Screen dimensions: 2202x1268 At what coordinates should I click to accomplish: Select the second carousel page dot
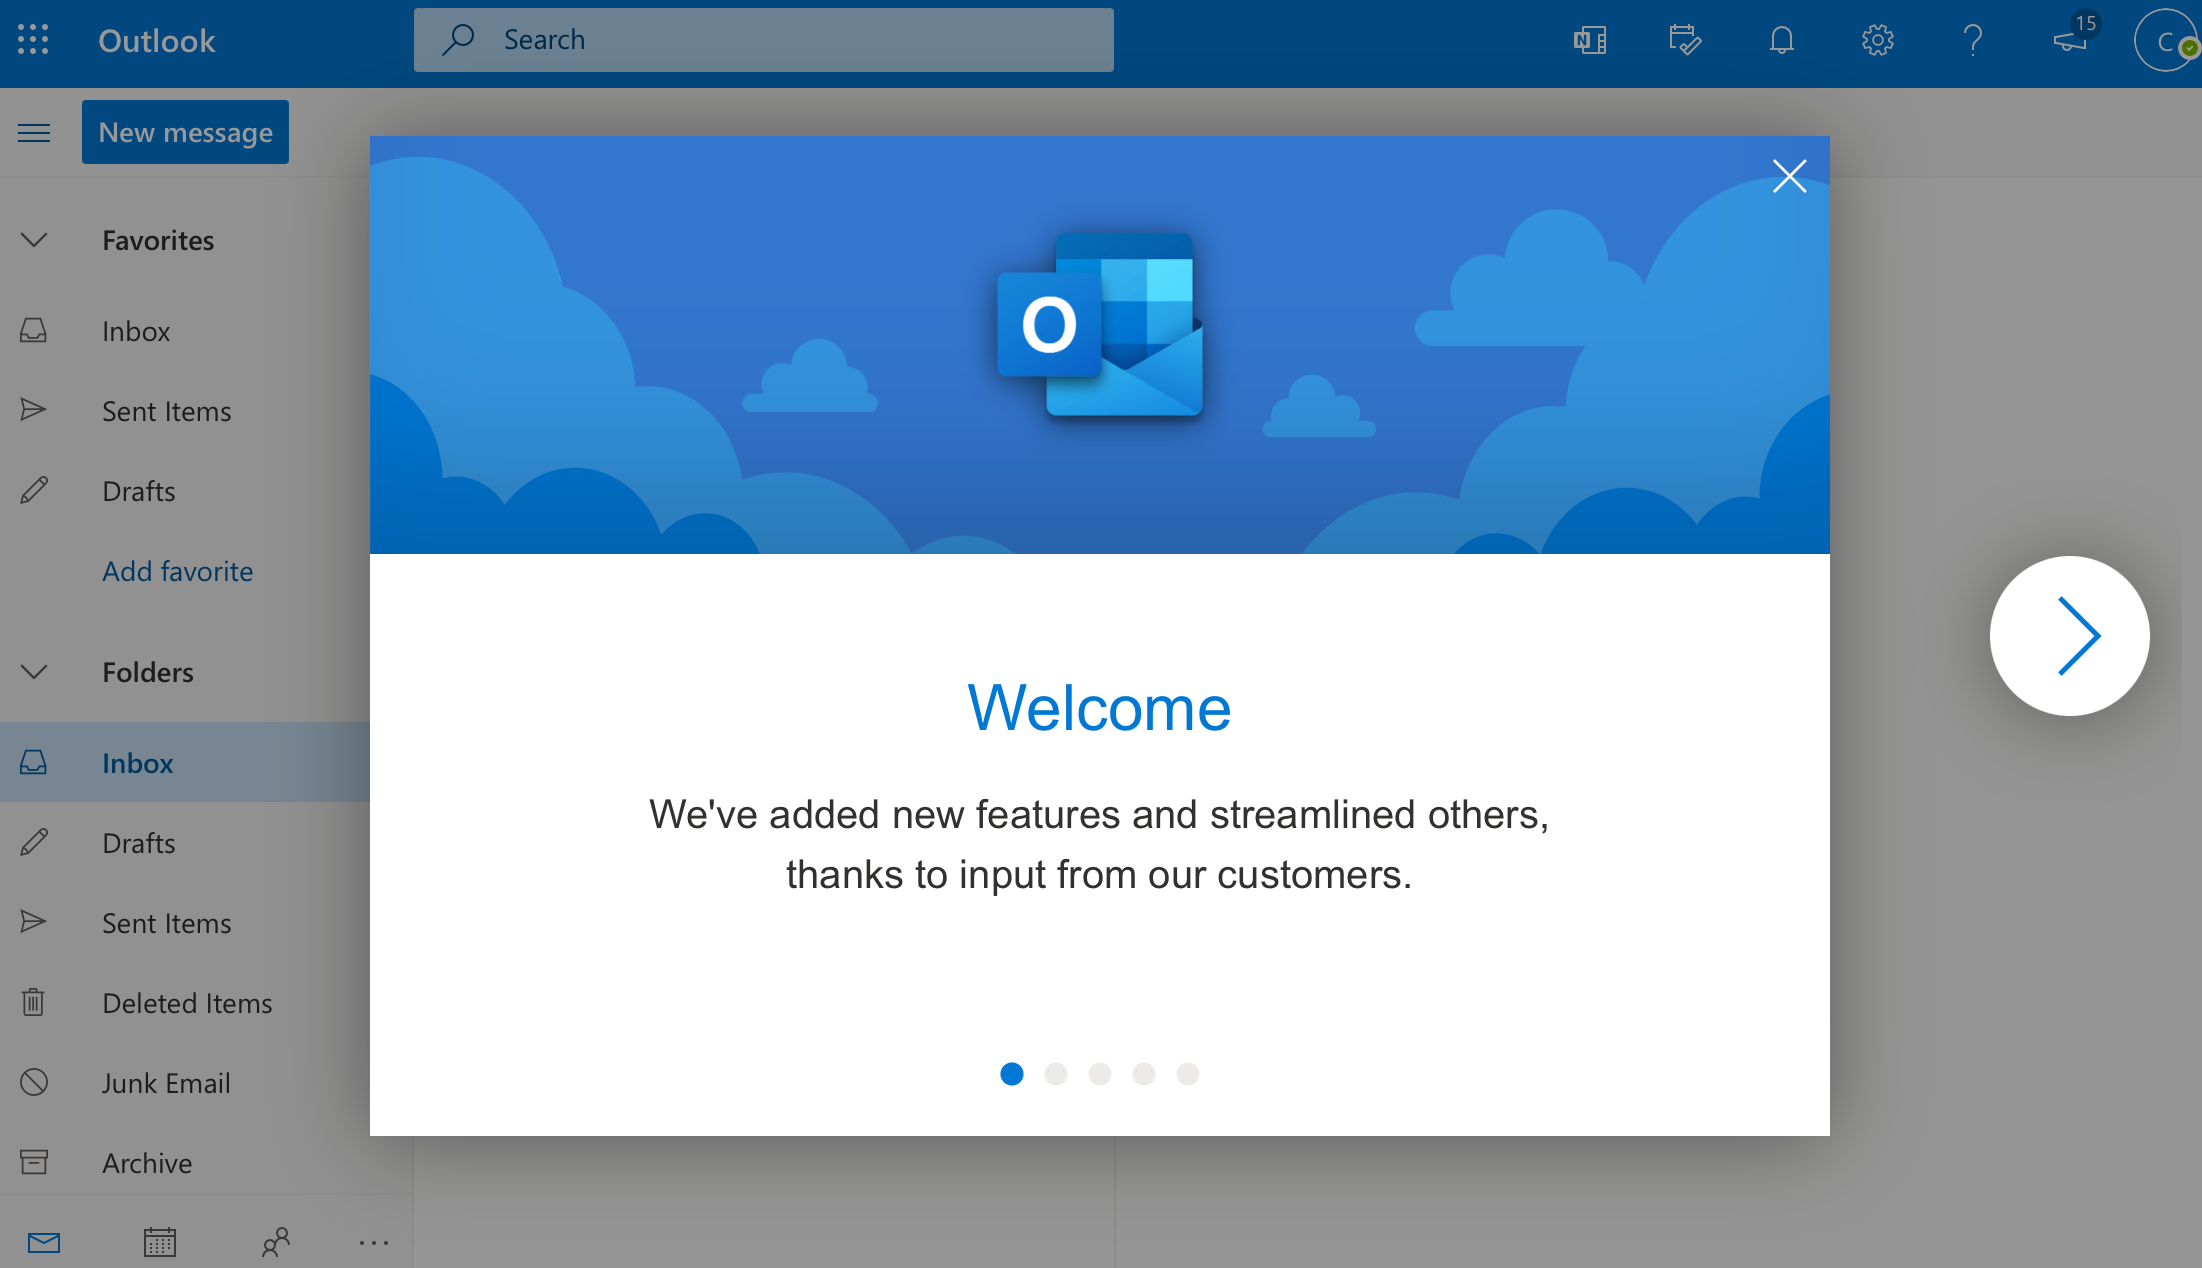pos(1055,1074)
